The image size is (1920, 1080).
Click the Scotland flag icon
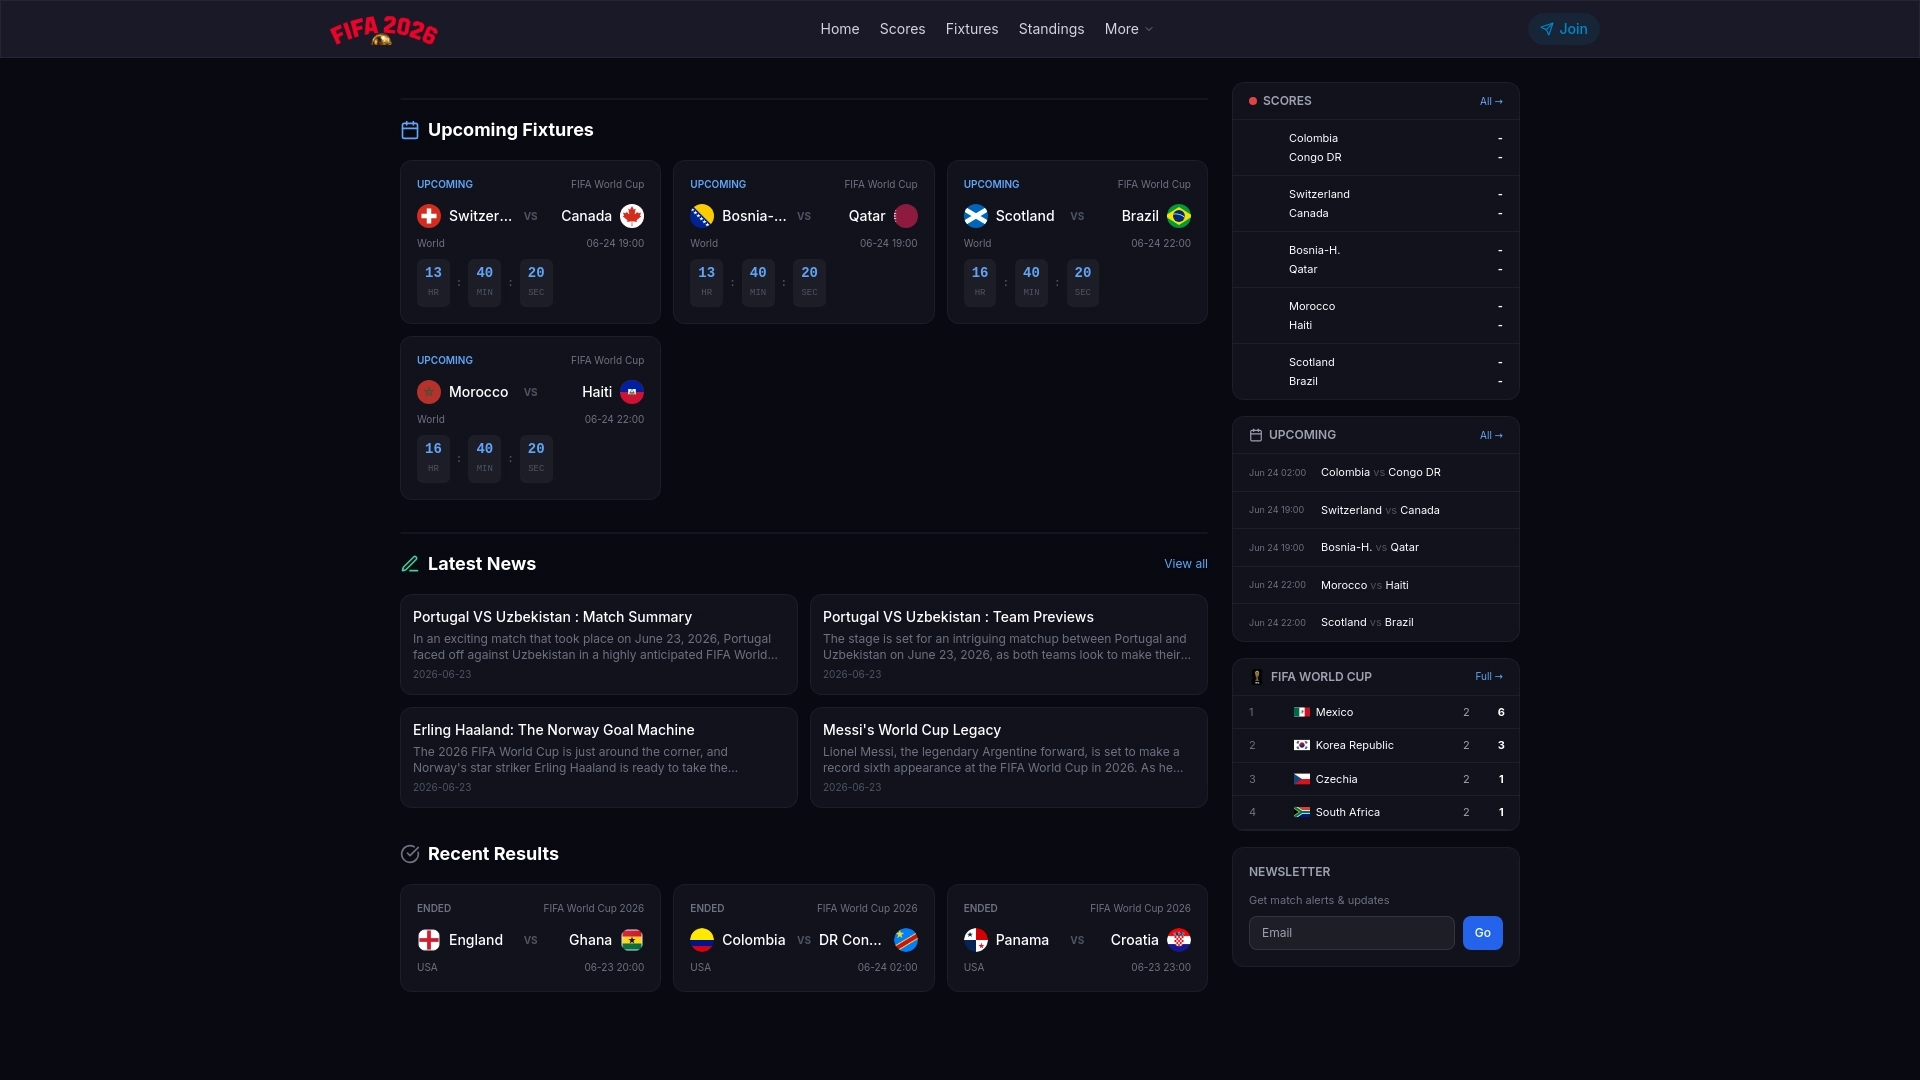[976, 216]
